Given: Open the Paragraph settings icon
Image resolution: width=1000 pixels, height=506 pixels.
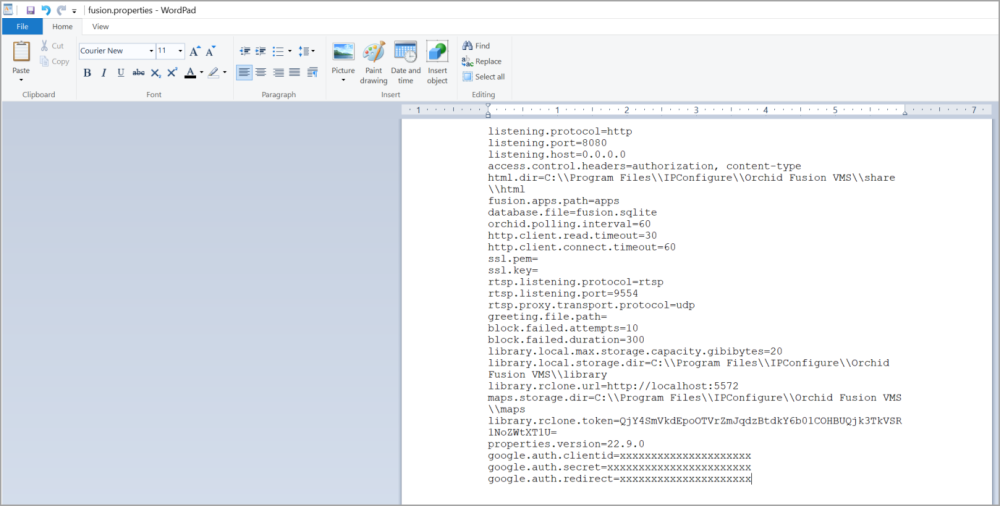Looking at the screenshot, I should coord(312,73).
